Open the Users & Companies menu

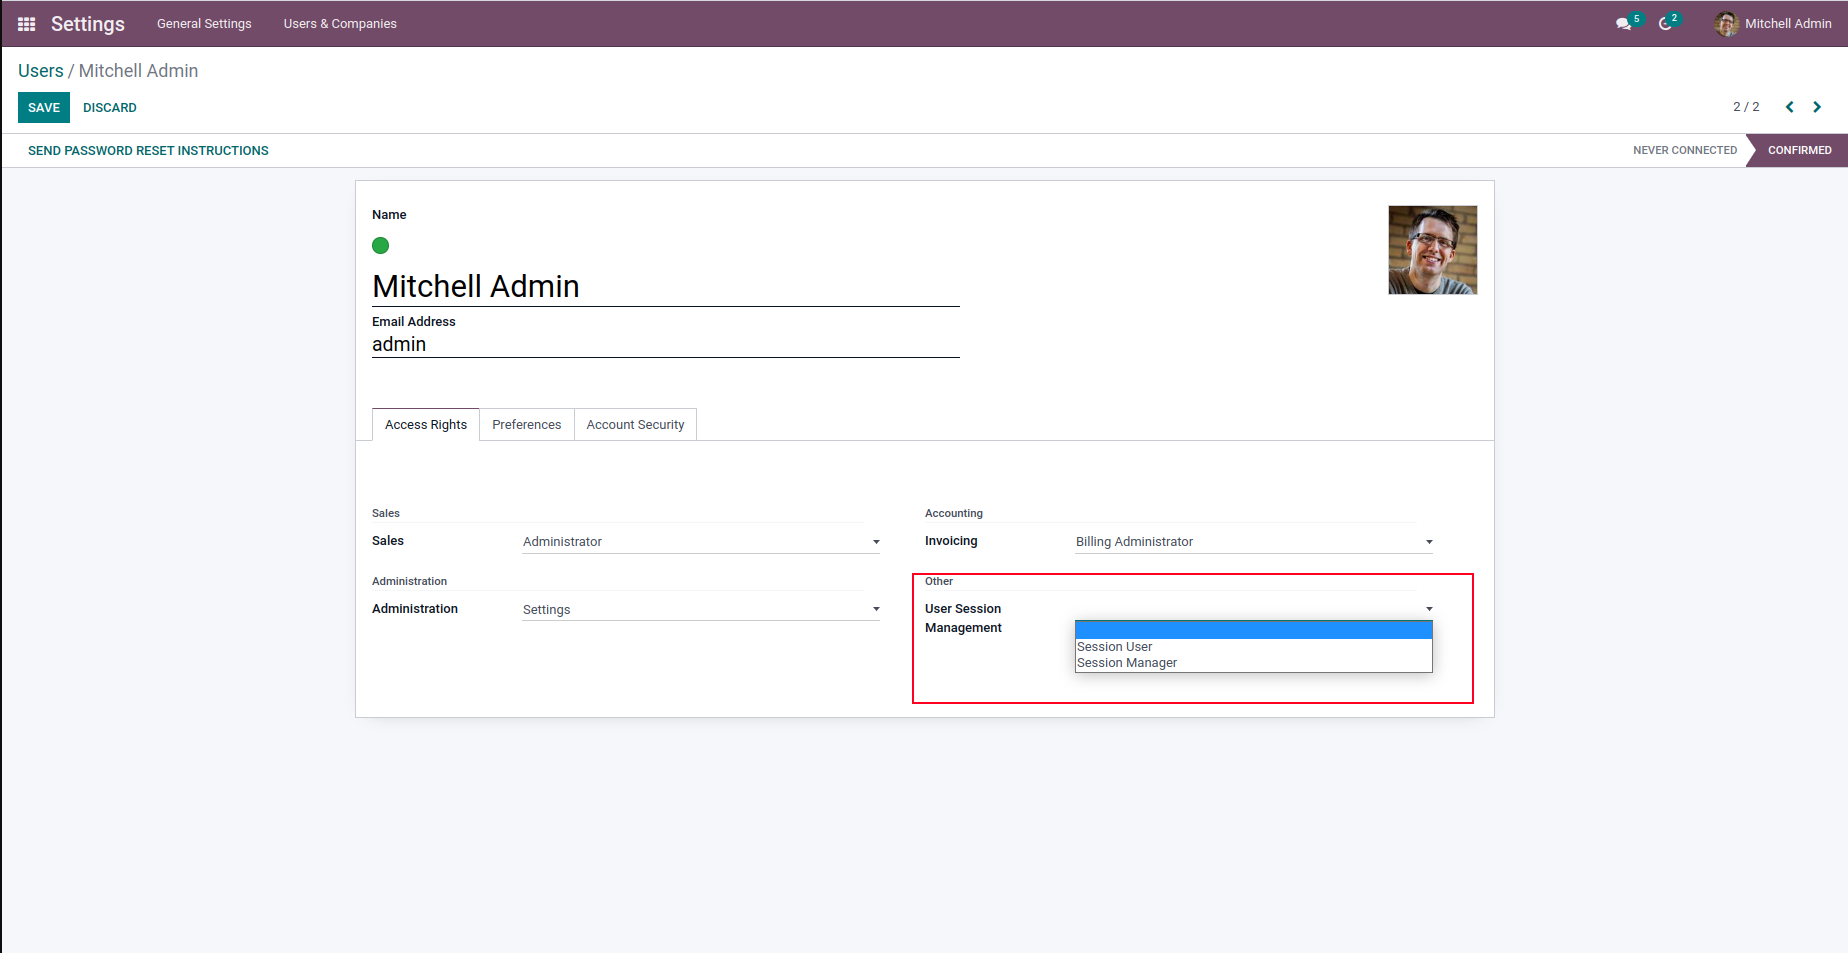coord(340,24)
